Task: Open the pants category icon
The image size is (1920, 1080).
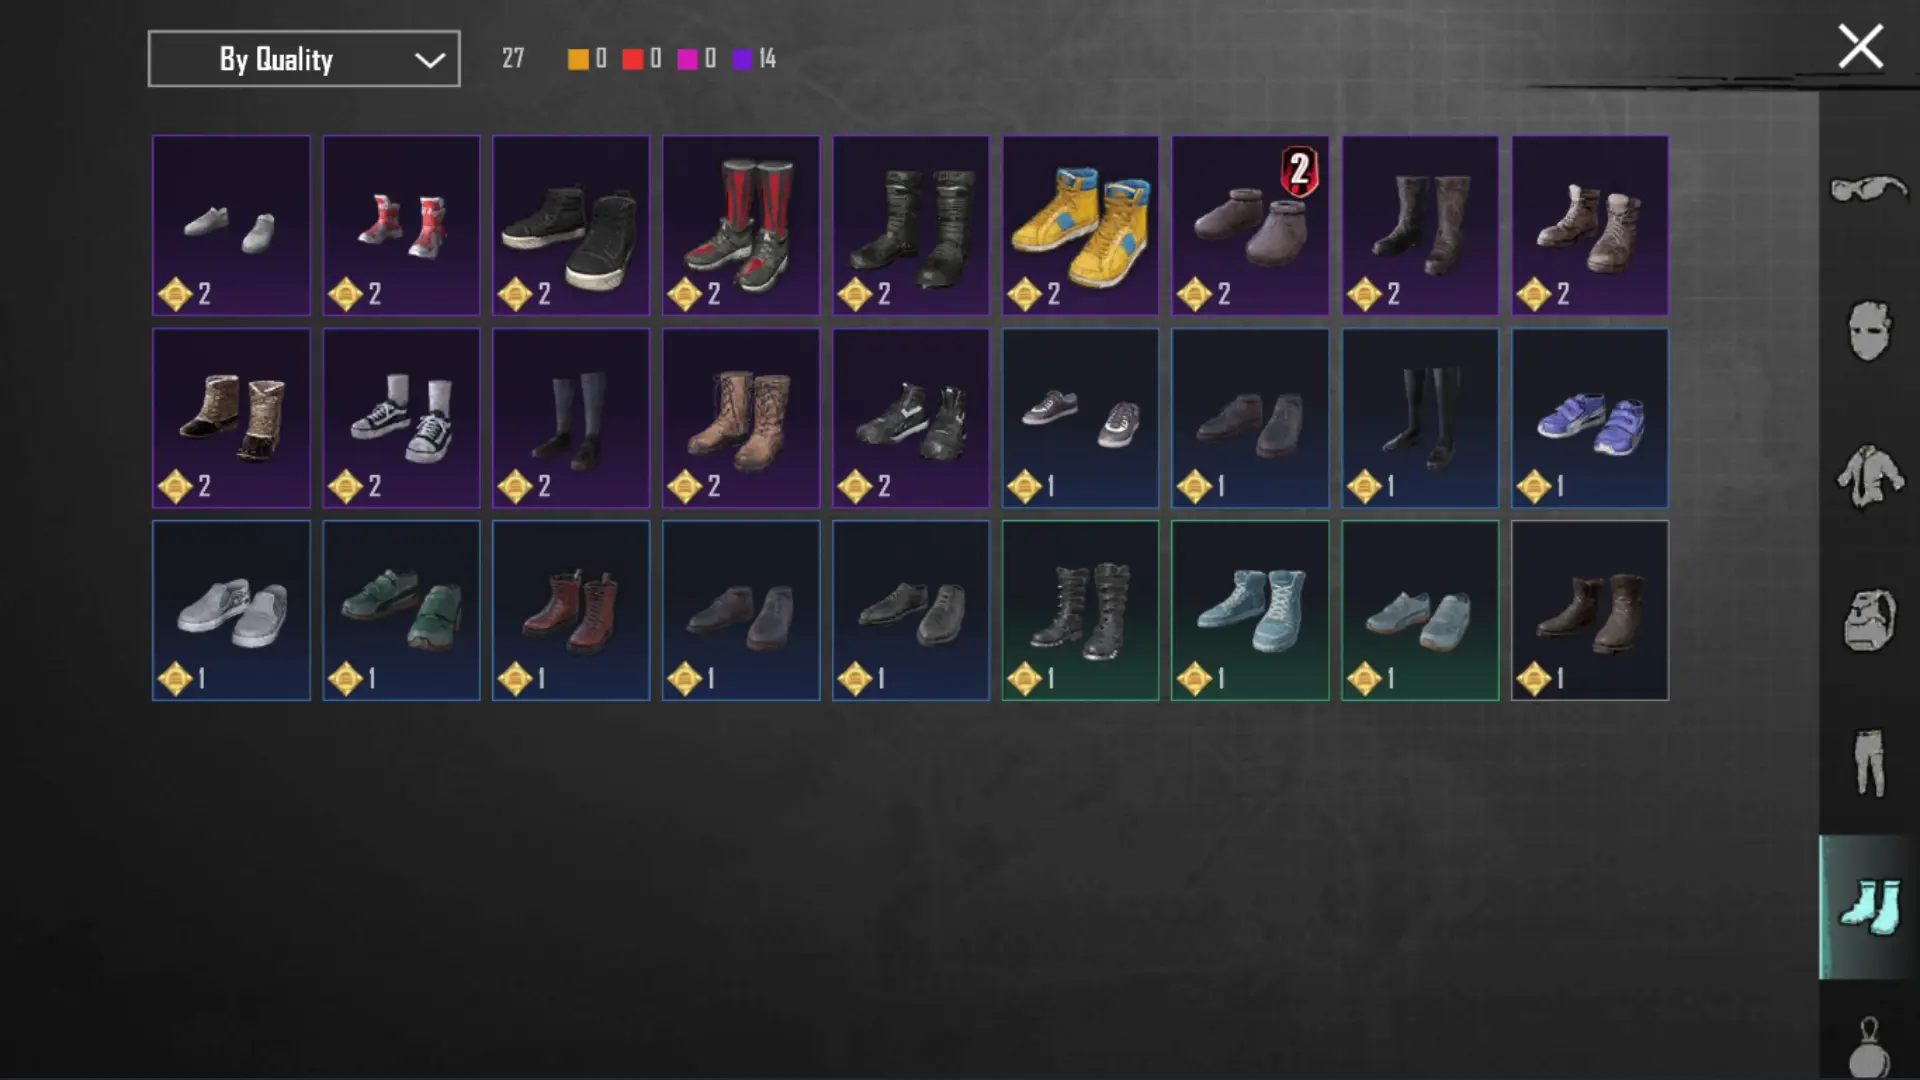Action: coord(1868,763)
